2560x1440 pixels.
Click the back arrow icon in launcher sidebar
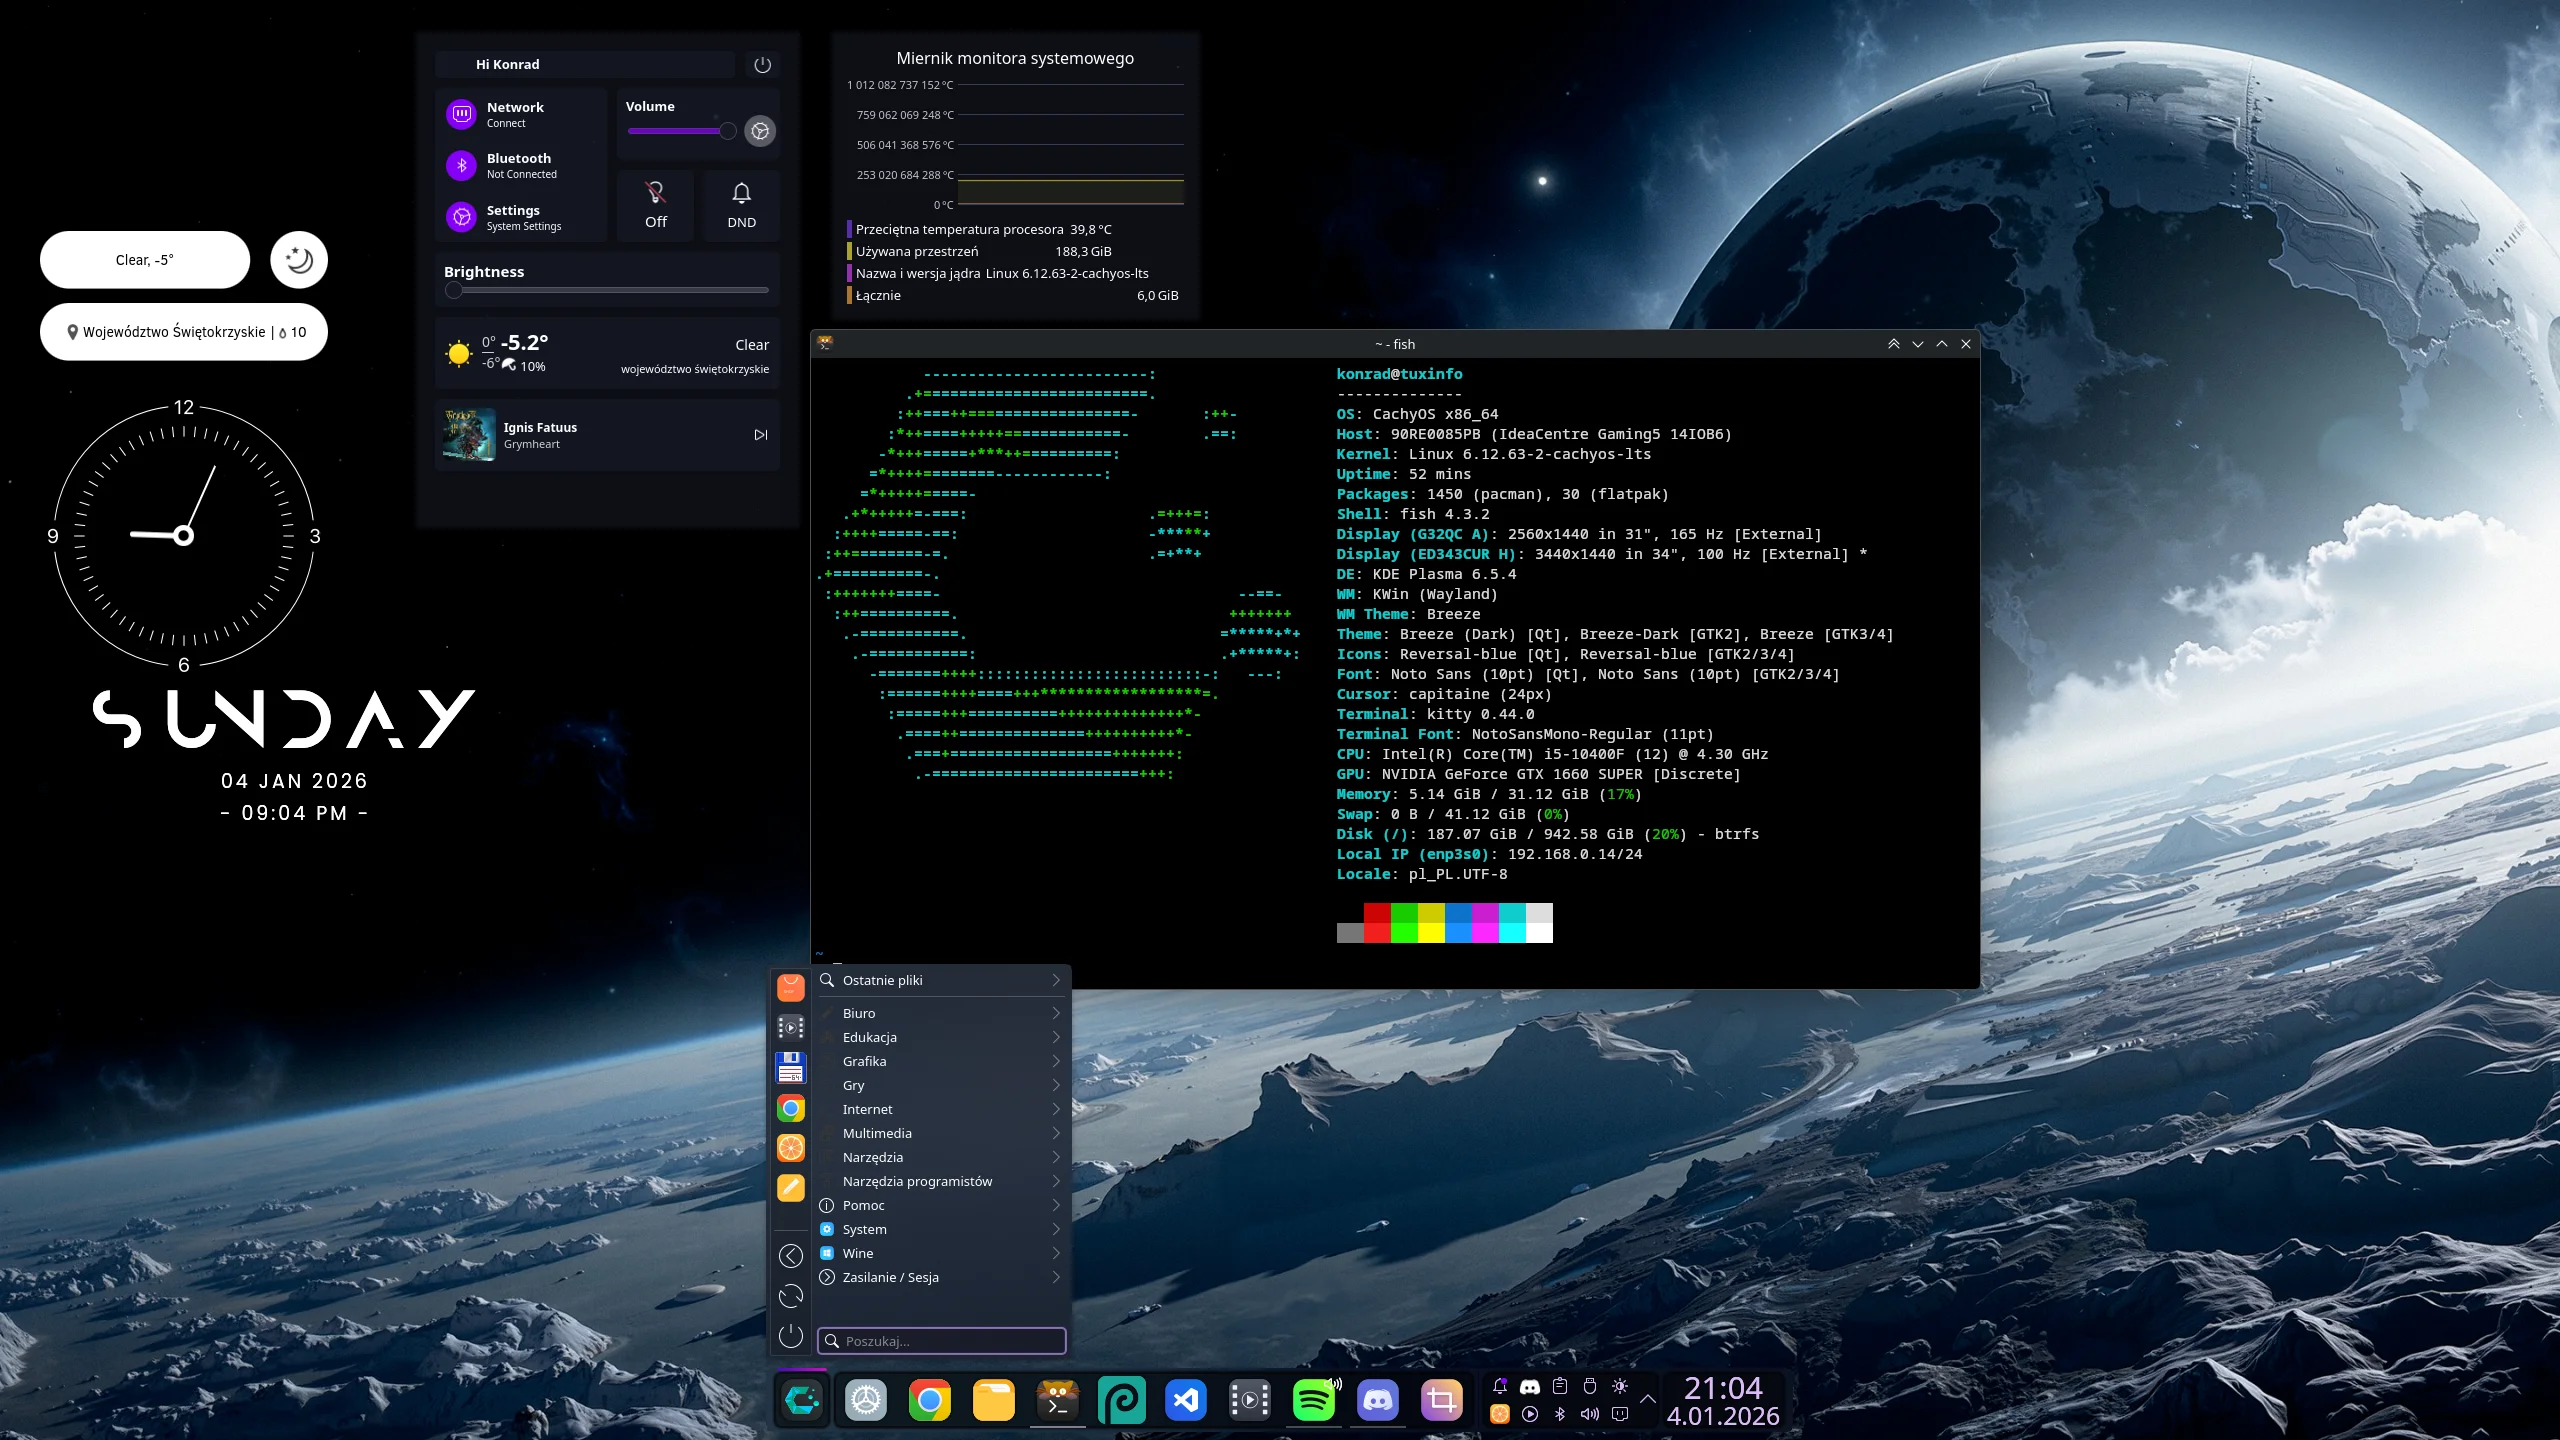[x=791, y=1256]
